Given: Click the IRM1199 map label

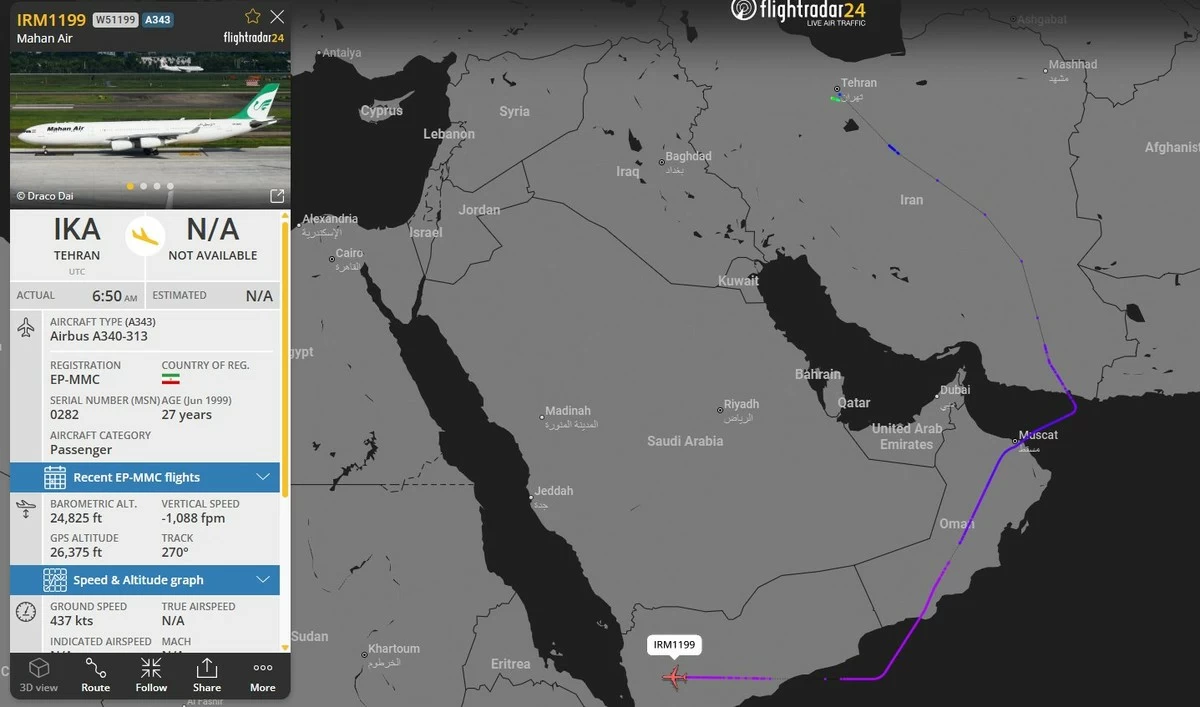Looking at the screenshot, I should click(x=675, y=645).
